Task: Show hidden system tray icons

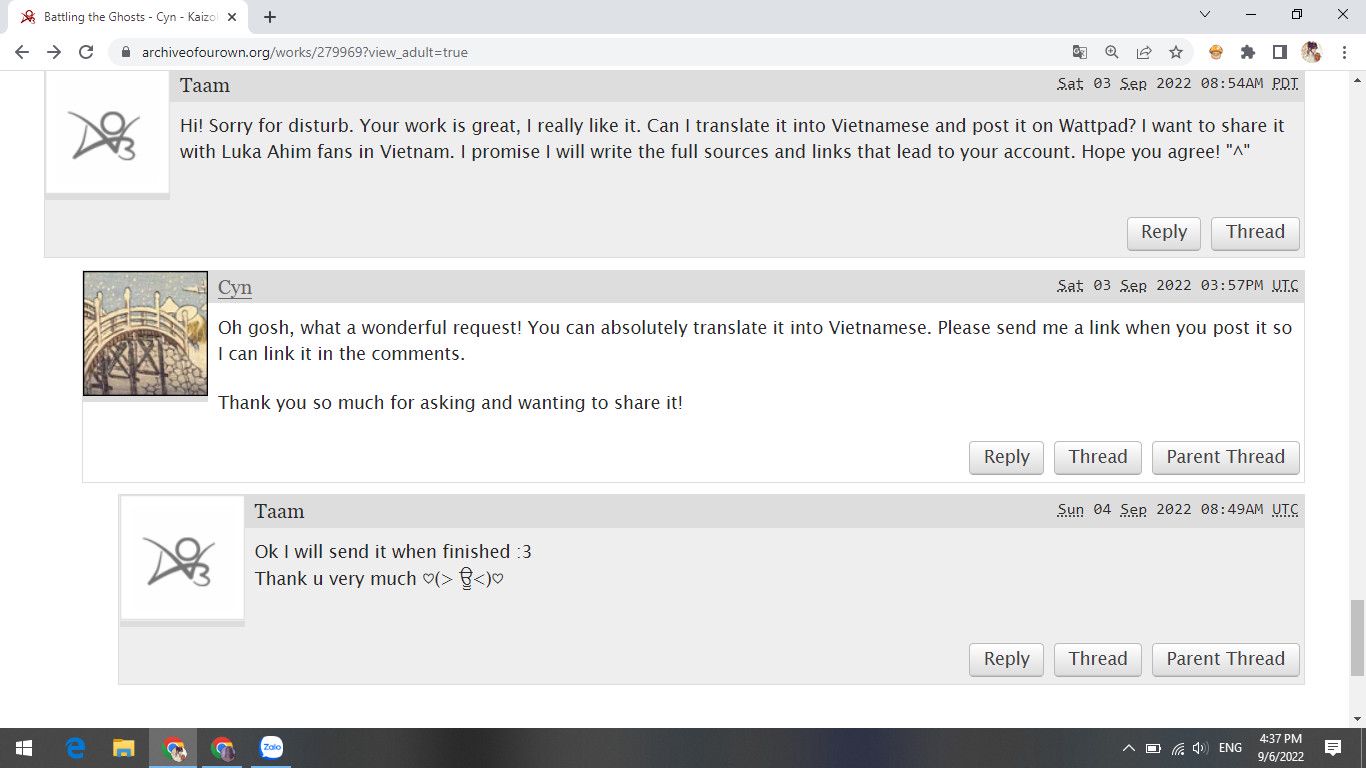Action: click(1129, 748)
